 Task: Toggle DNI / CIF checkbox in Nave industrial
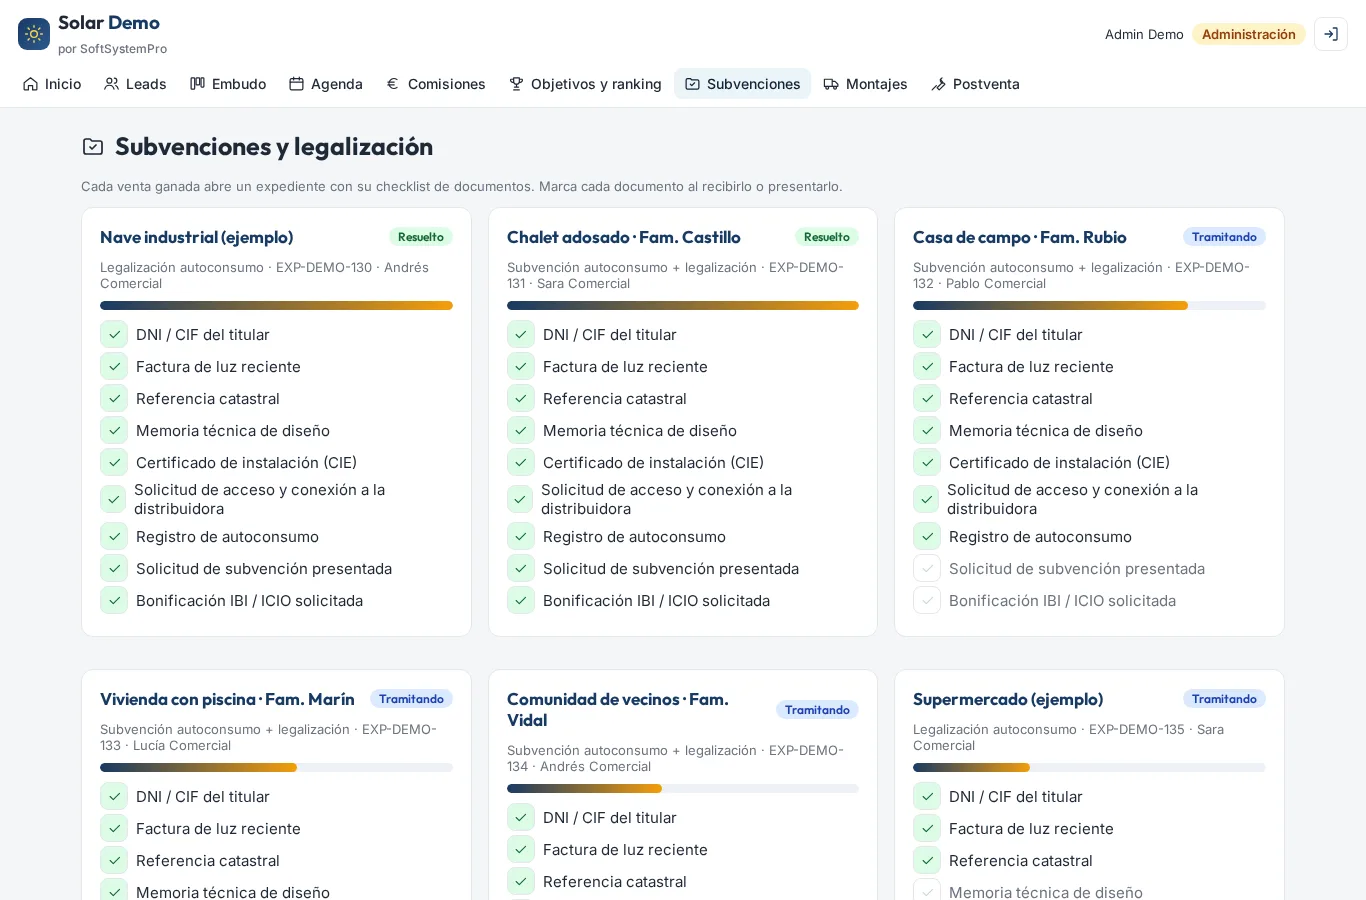(x=114, y=335)
